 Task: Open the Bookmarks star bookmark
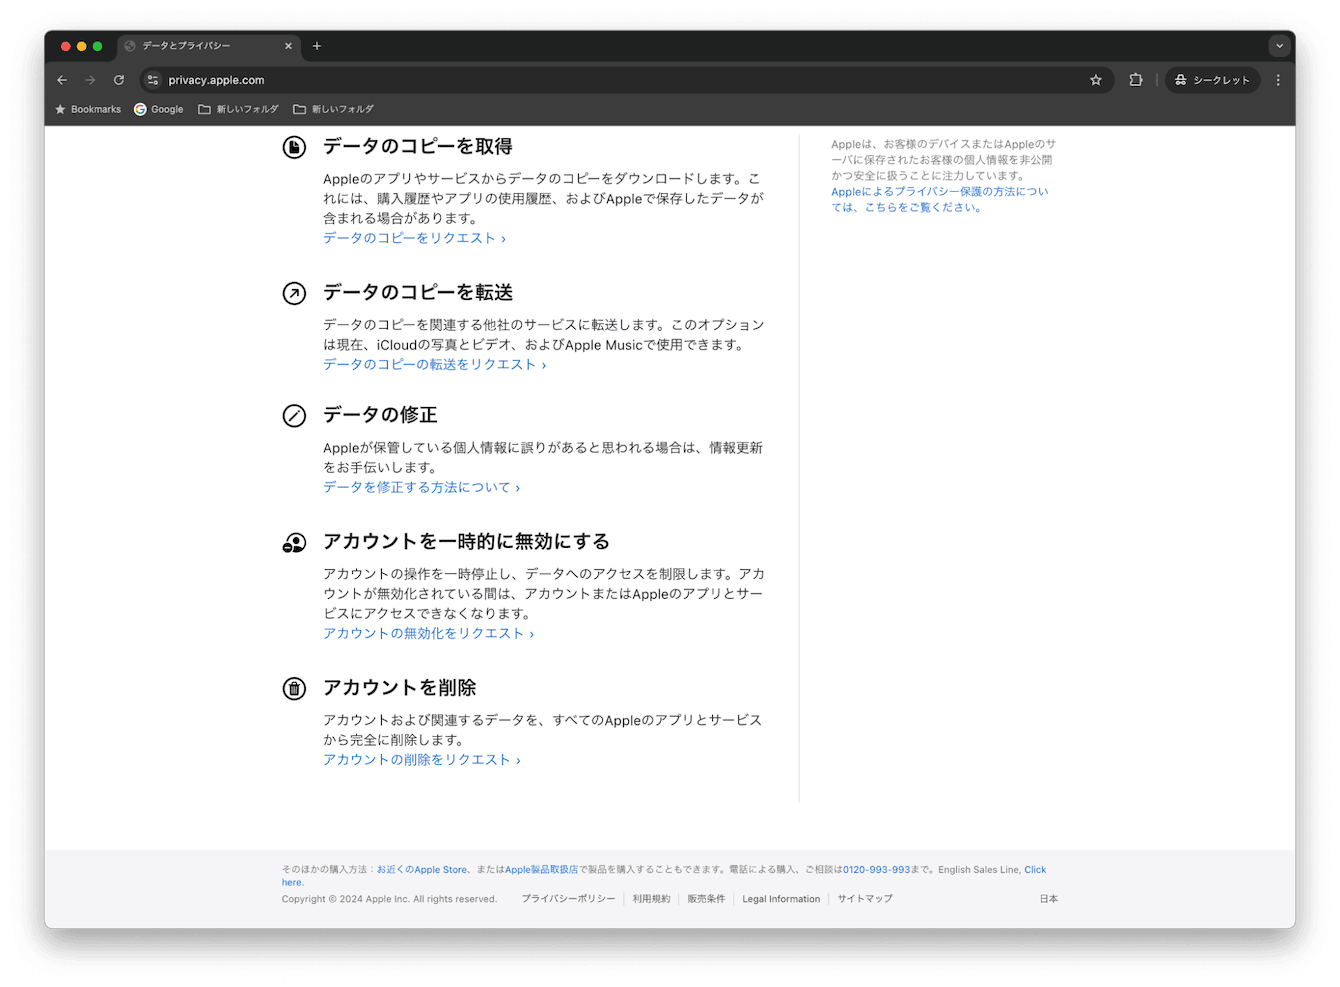[x=88, y=109]
